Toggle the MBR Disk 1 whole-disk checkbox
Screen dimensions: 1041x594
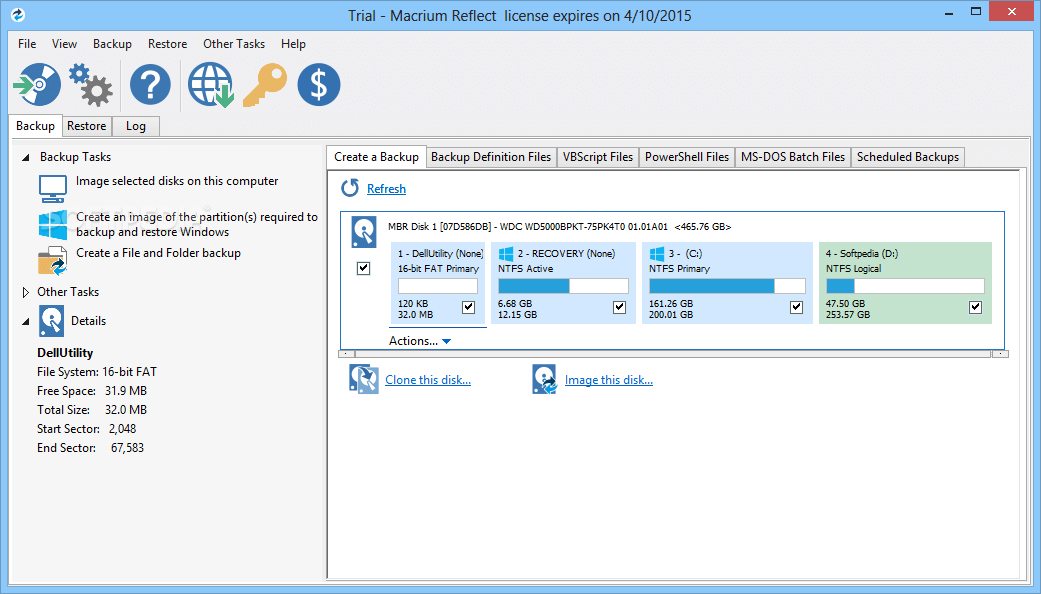tap(363, 268)
